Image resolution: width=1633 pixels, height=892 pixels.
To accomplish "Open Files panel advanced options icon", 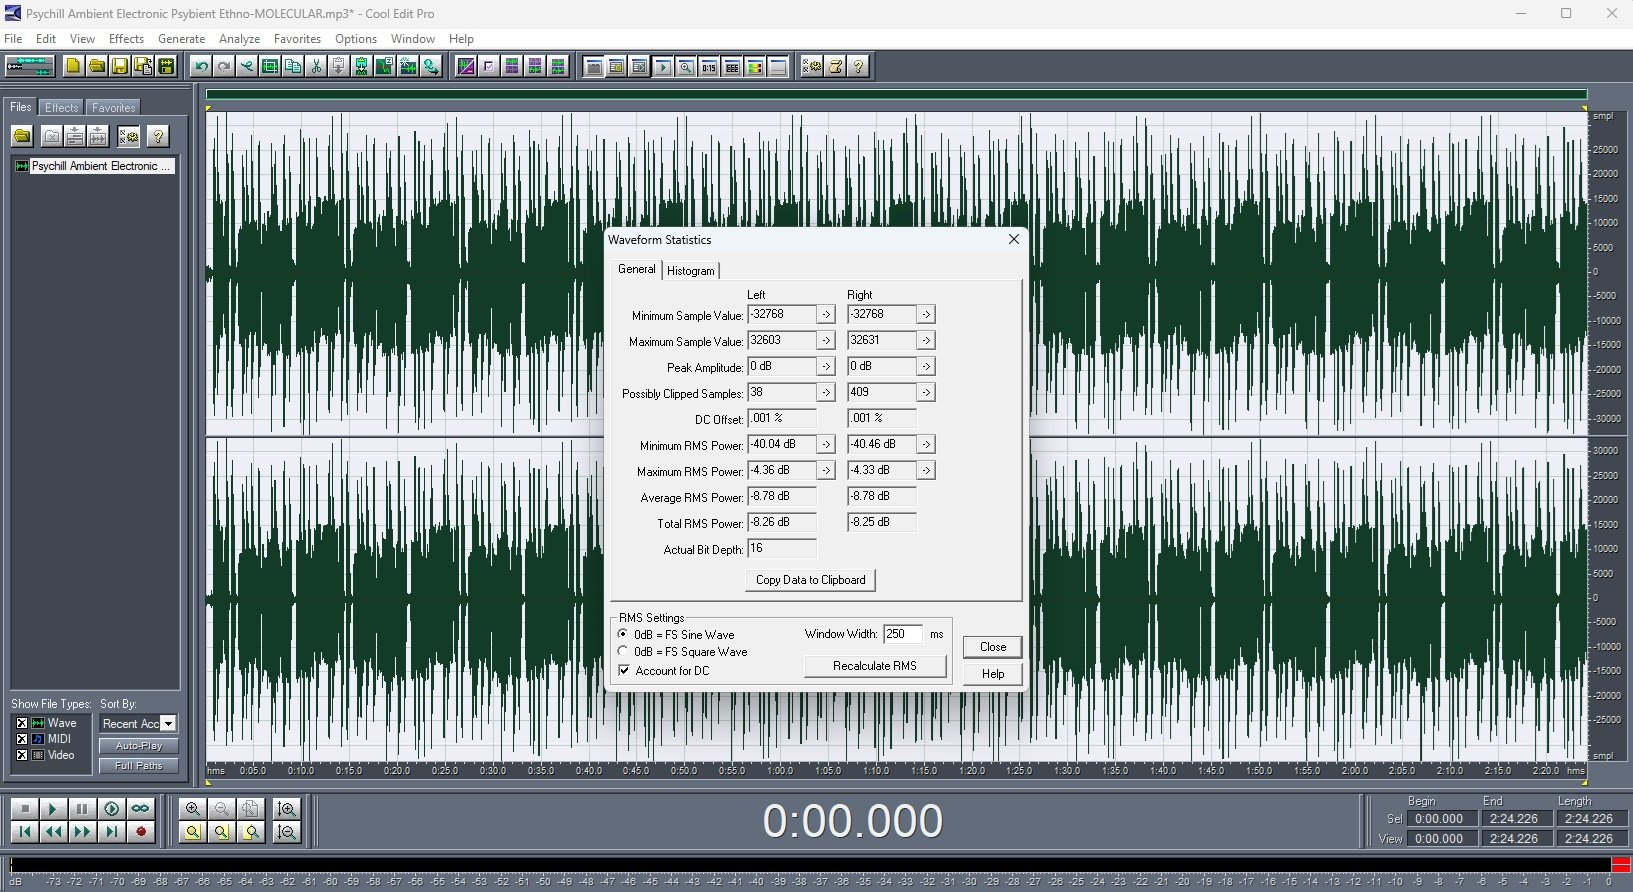I will click(x=129, y=136).
